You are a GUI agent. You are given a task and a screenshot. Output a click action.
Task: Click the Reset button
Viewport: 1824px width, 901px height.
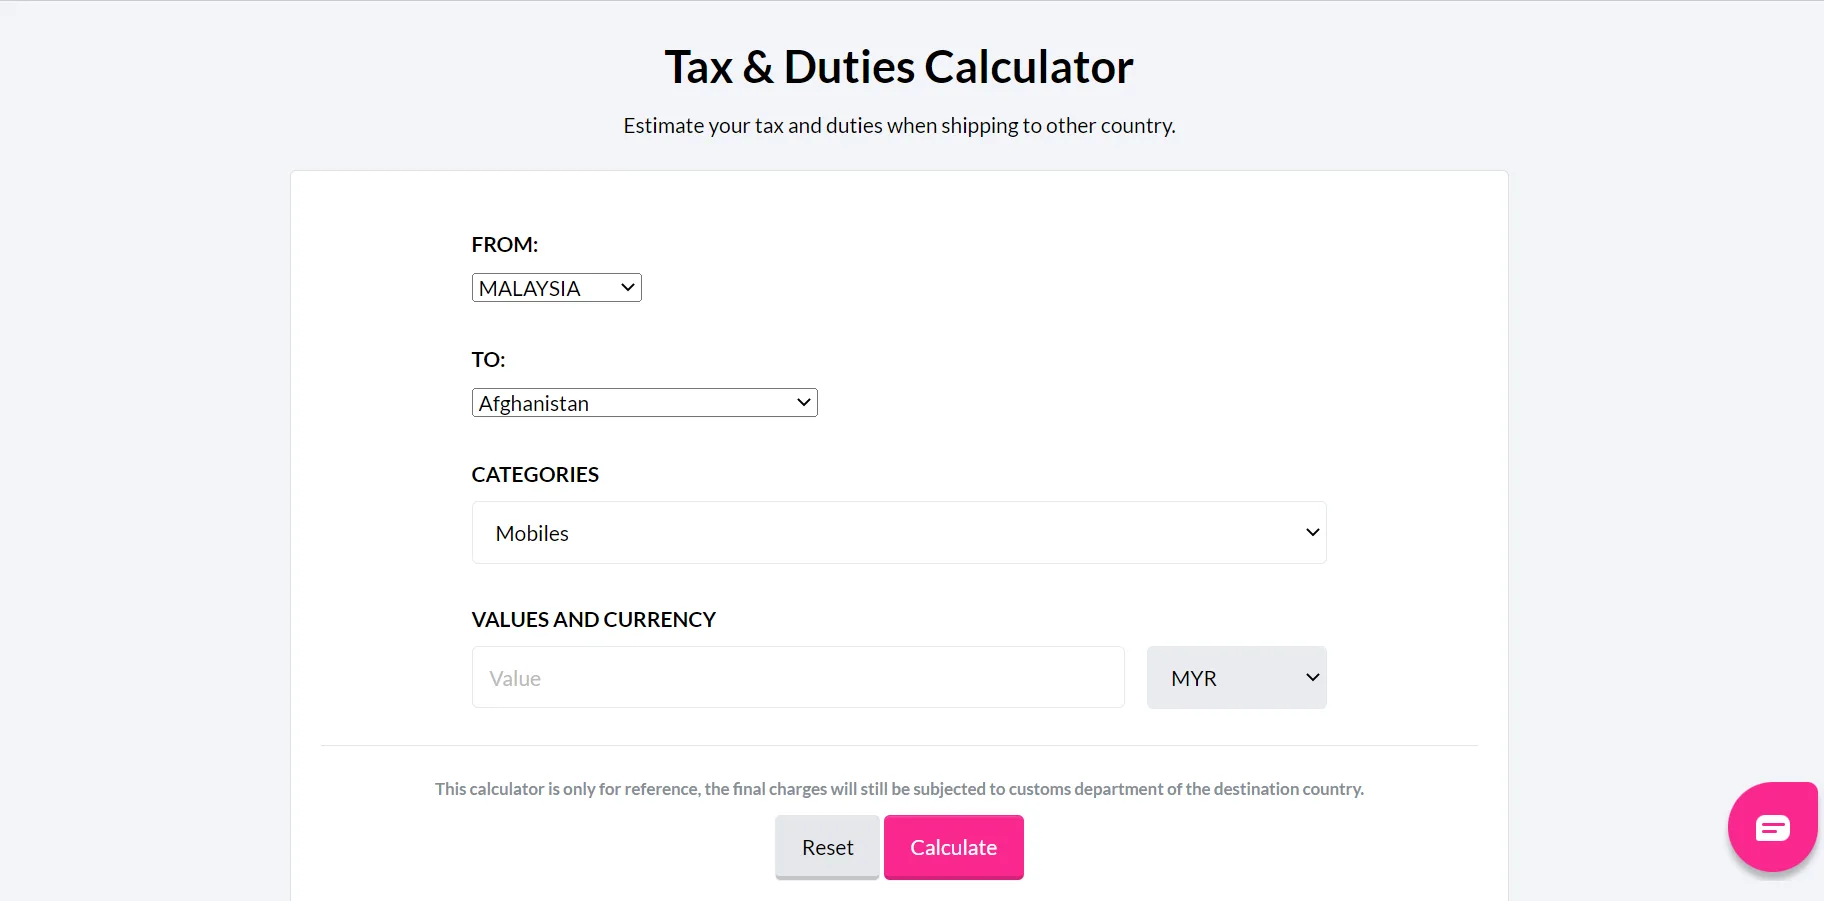pos(826,847)
